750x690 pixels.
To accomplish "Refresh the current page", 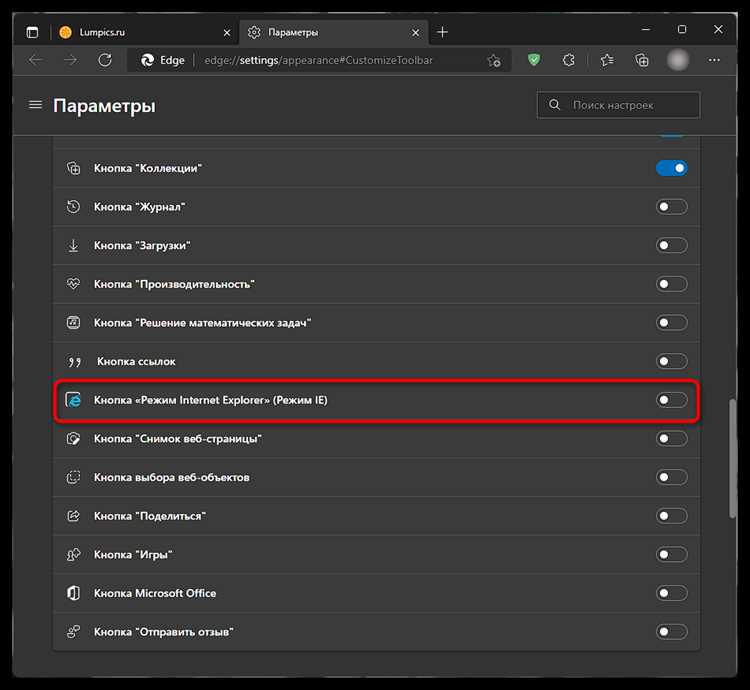I will (105, 60).
